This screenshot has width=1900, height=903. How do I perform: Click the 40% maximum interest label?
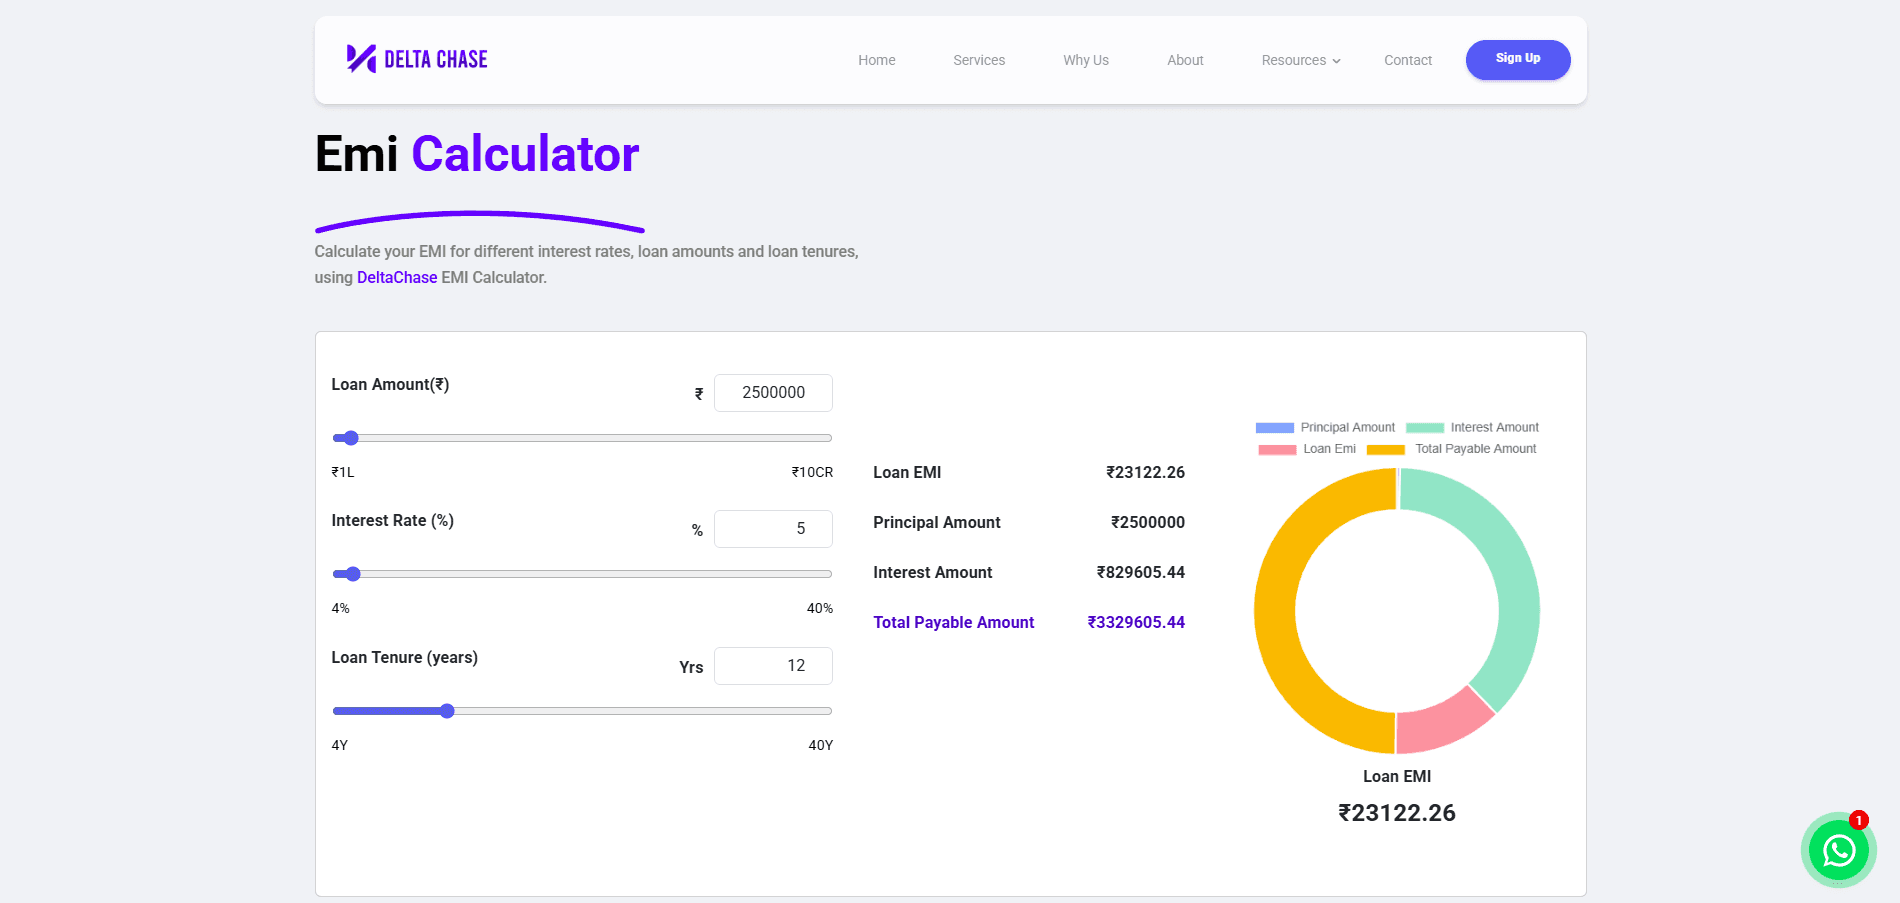click(x=820, y=608)
